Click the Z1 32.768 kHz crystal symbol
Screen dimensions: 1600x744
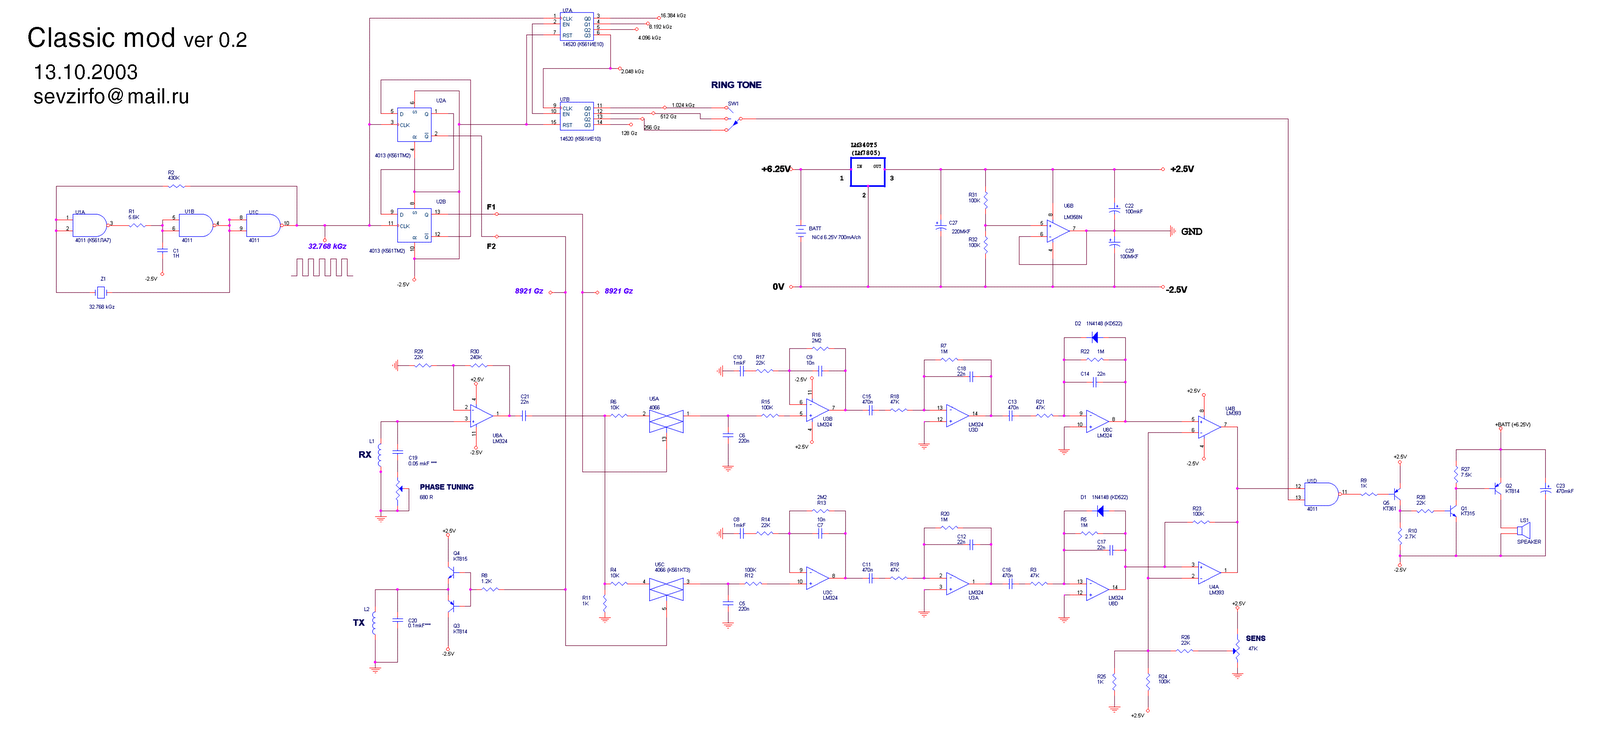tap(102, 292)
